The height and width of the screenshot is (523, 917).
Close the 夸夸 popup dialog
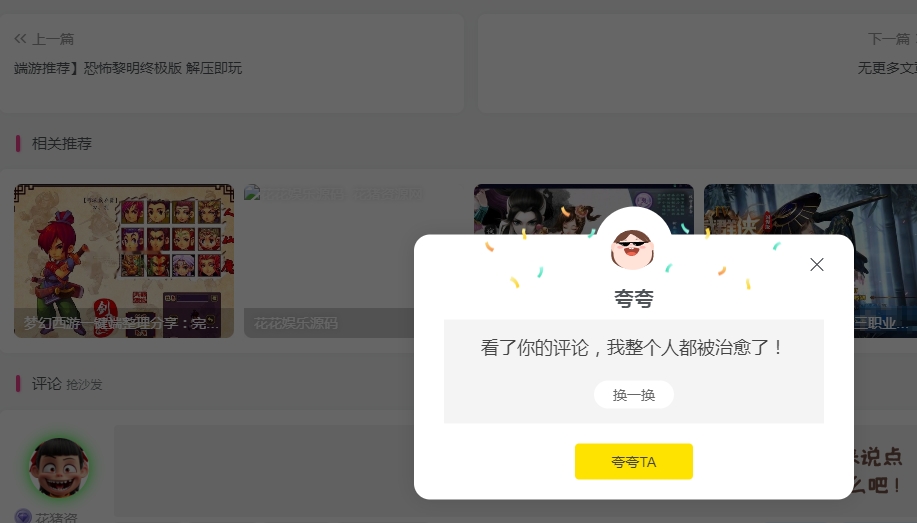pos(816,264)
